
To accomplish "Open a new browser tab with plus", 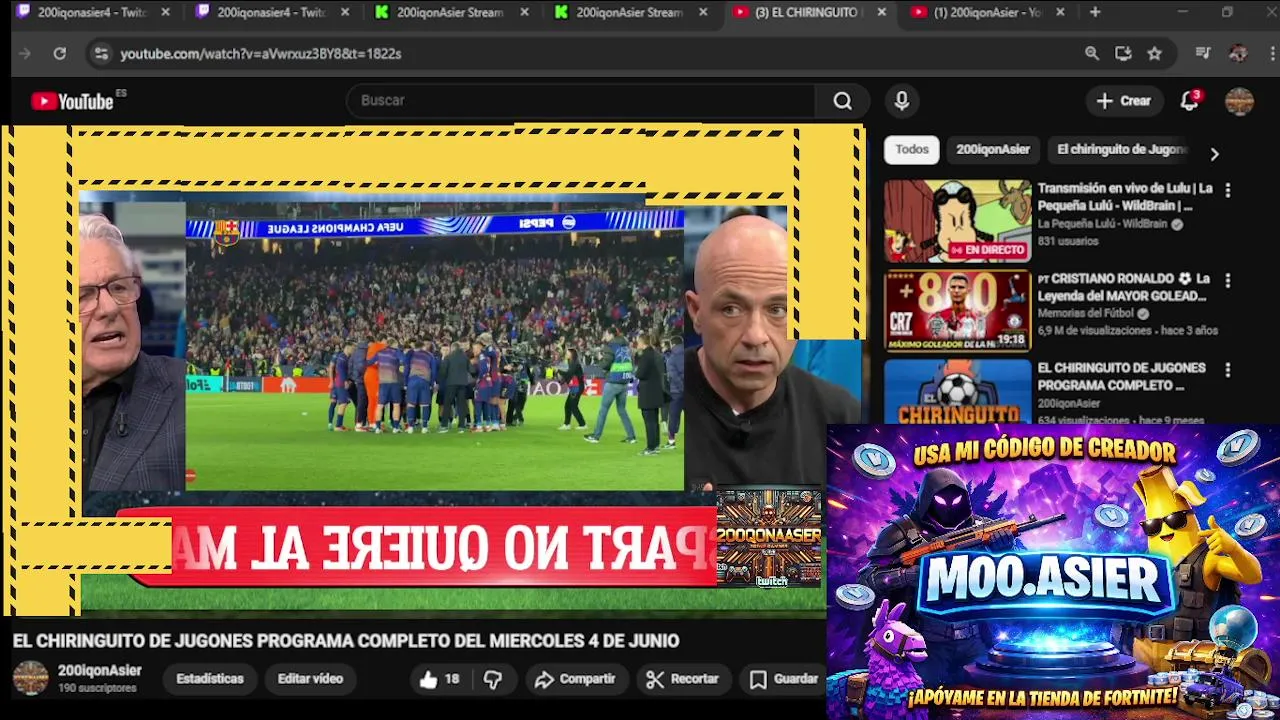I will point(1095,12).
